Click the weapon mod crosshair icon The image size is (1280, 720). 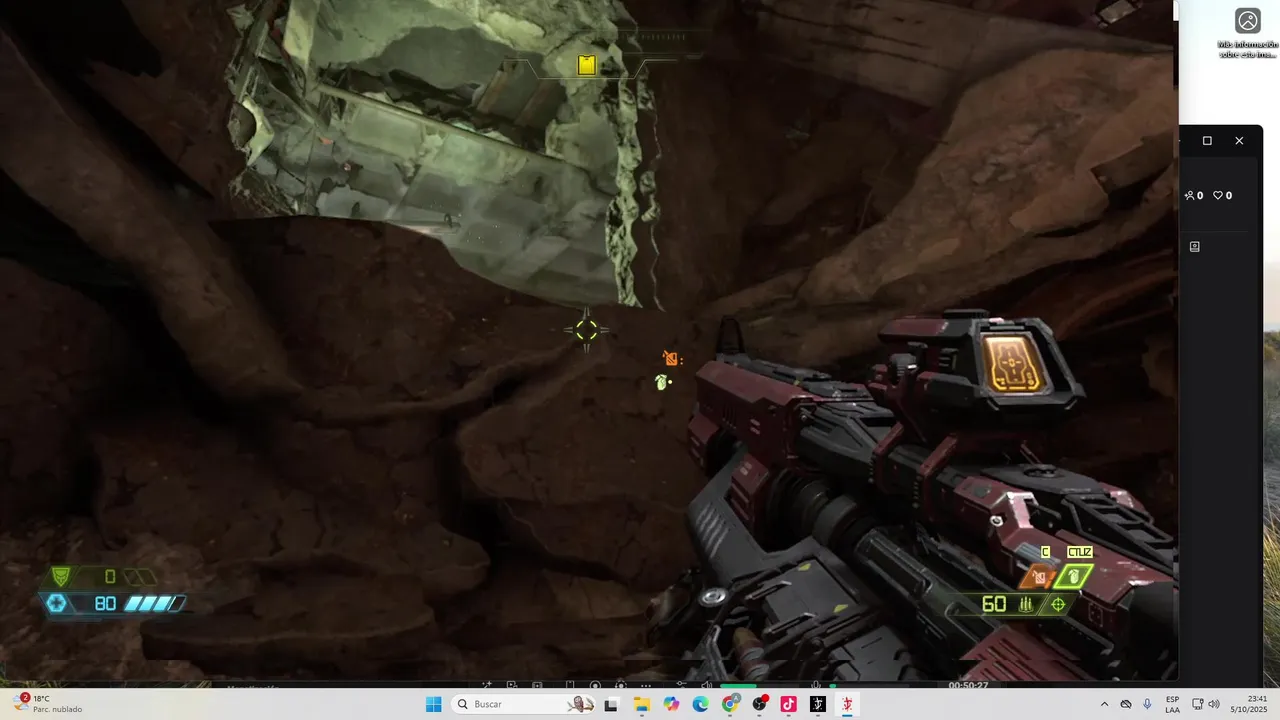(1058, 604)
